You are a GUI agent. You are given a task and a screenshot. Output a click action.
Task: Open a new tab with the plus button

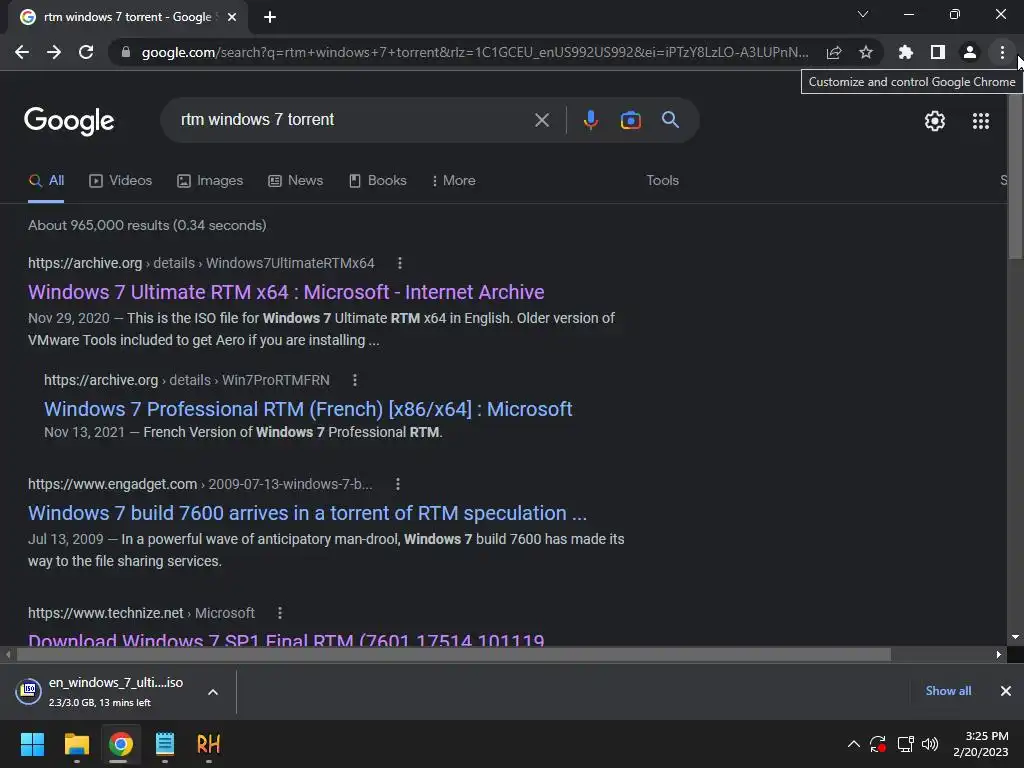(x=270, y=17)
